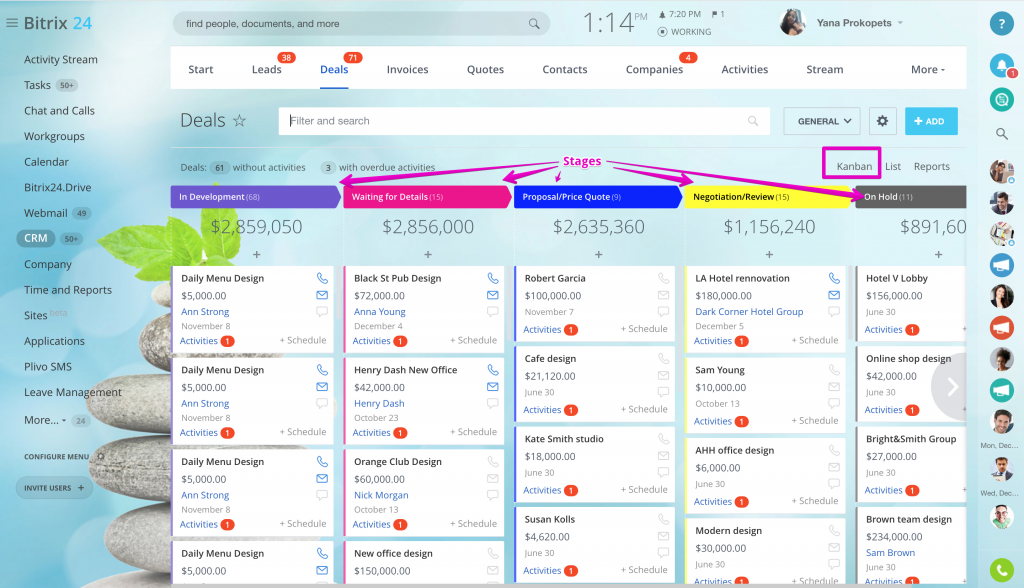Image resolution: width=1024 pixels, height=588 pixels.
Task: Expand the More dropdown in CRM tabs
Action: coord(927,69)
